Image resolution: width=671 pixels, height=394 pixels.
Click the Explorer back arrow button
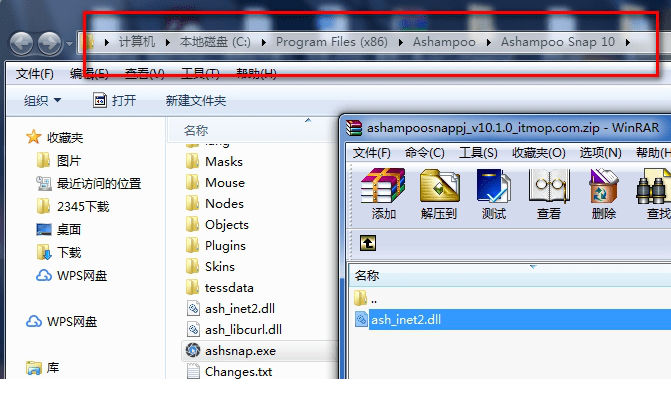[x=21, y=43]
